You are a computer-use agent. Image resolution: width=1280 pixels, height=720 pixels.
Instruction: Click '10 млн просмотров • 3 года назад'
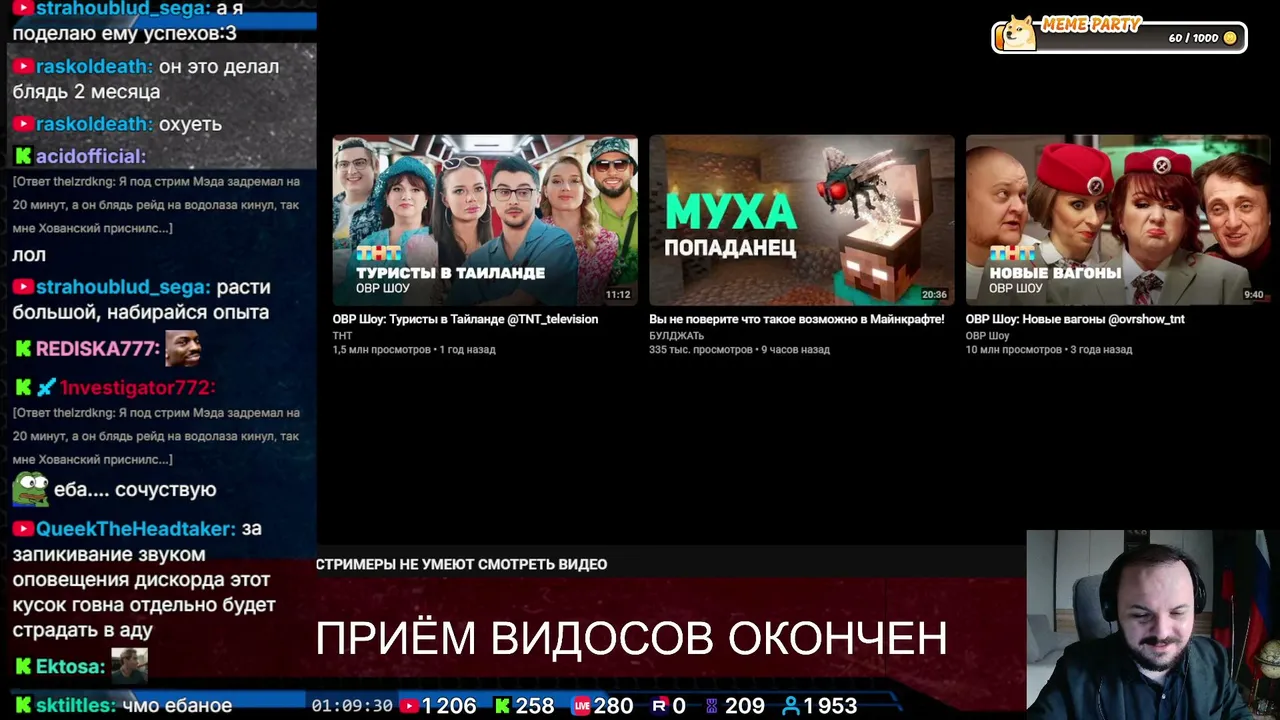(x=1049, y=350)
